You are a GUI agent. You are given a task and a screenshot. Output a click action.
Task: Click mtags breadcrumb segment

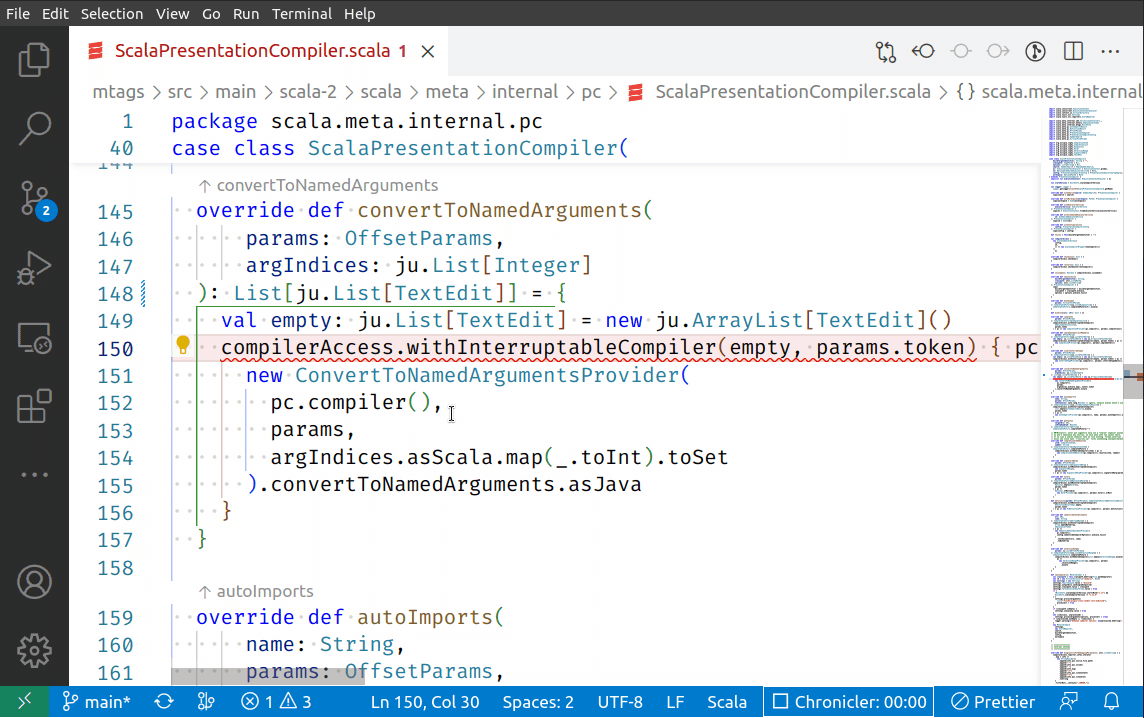[118, 92]
